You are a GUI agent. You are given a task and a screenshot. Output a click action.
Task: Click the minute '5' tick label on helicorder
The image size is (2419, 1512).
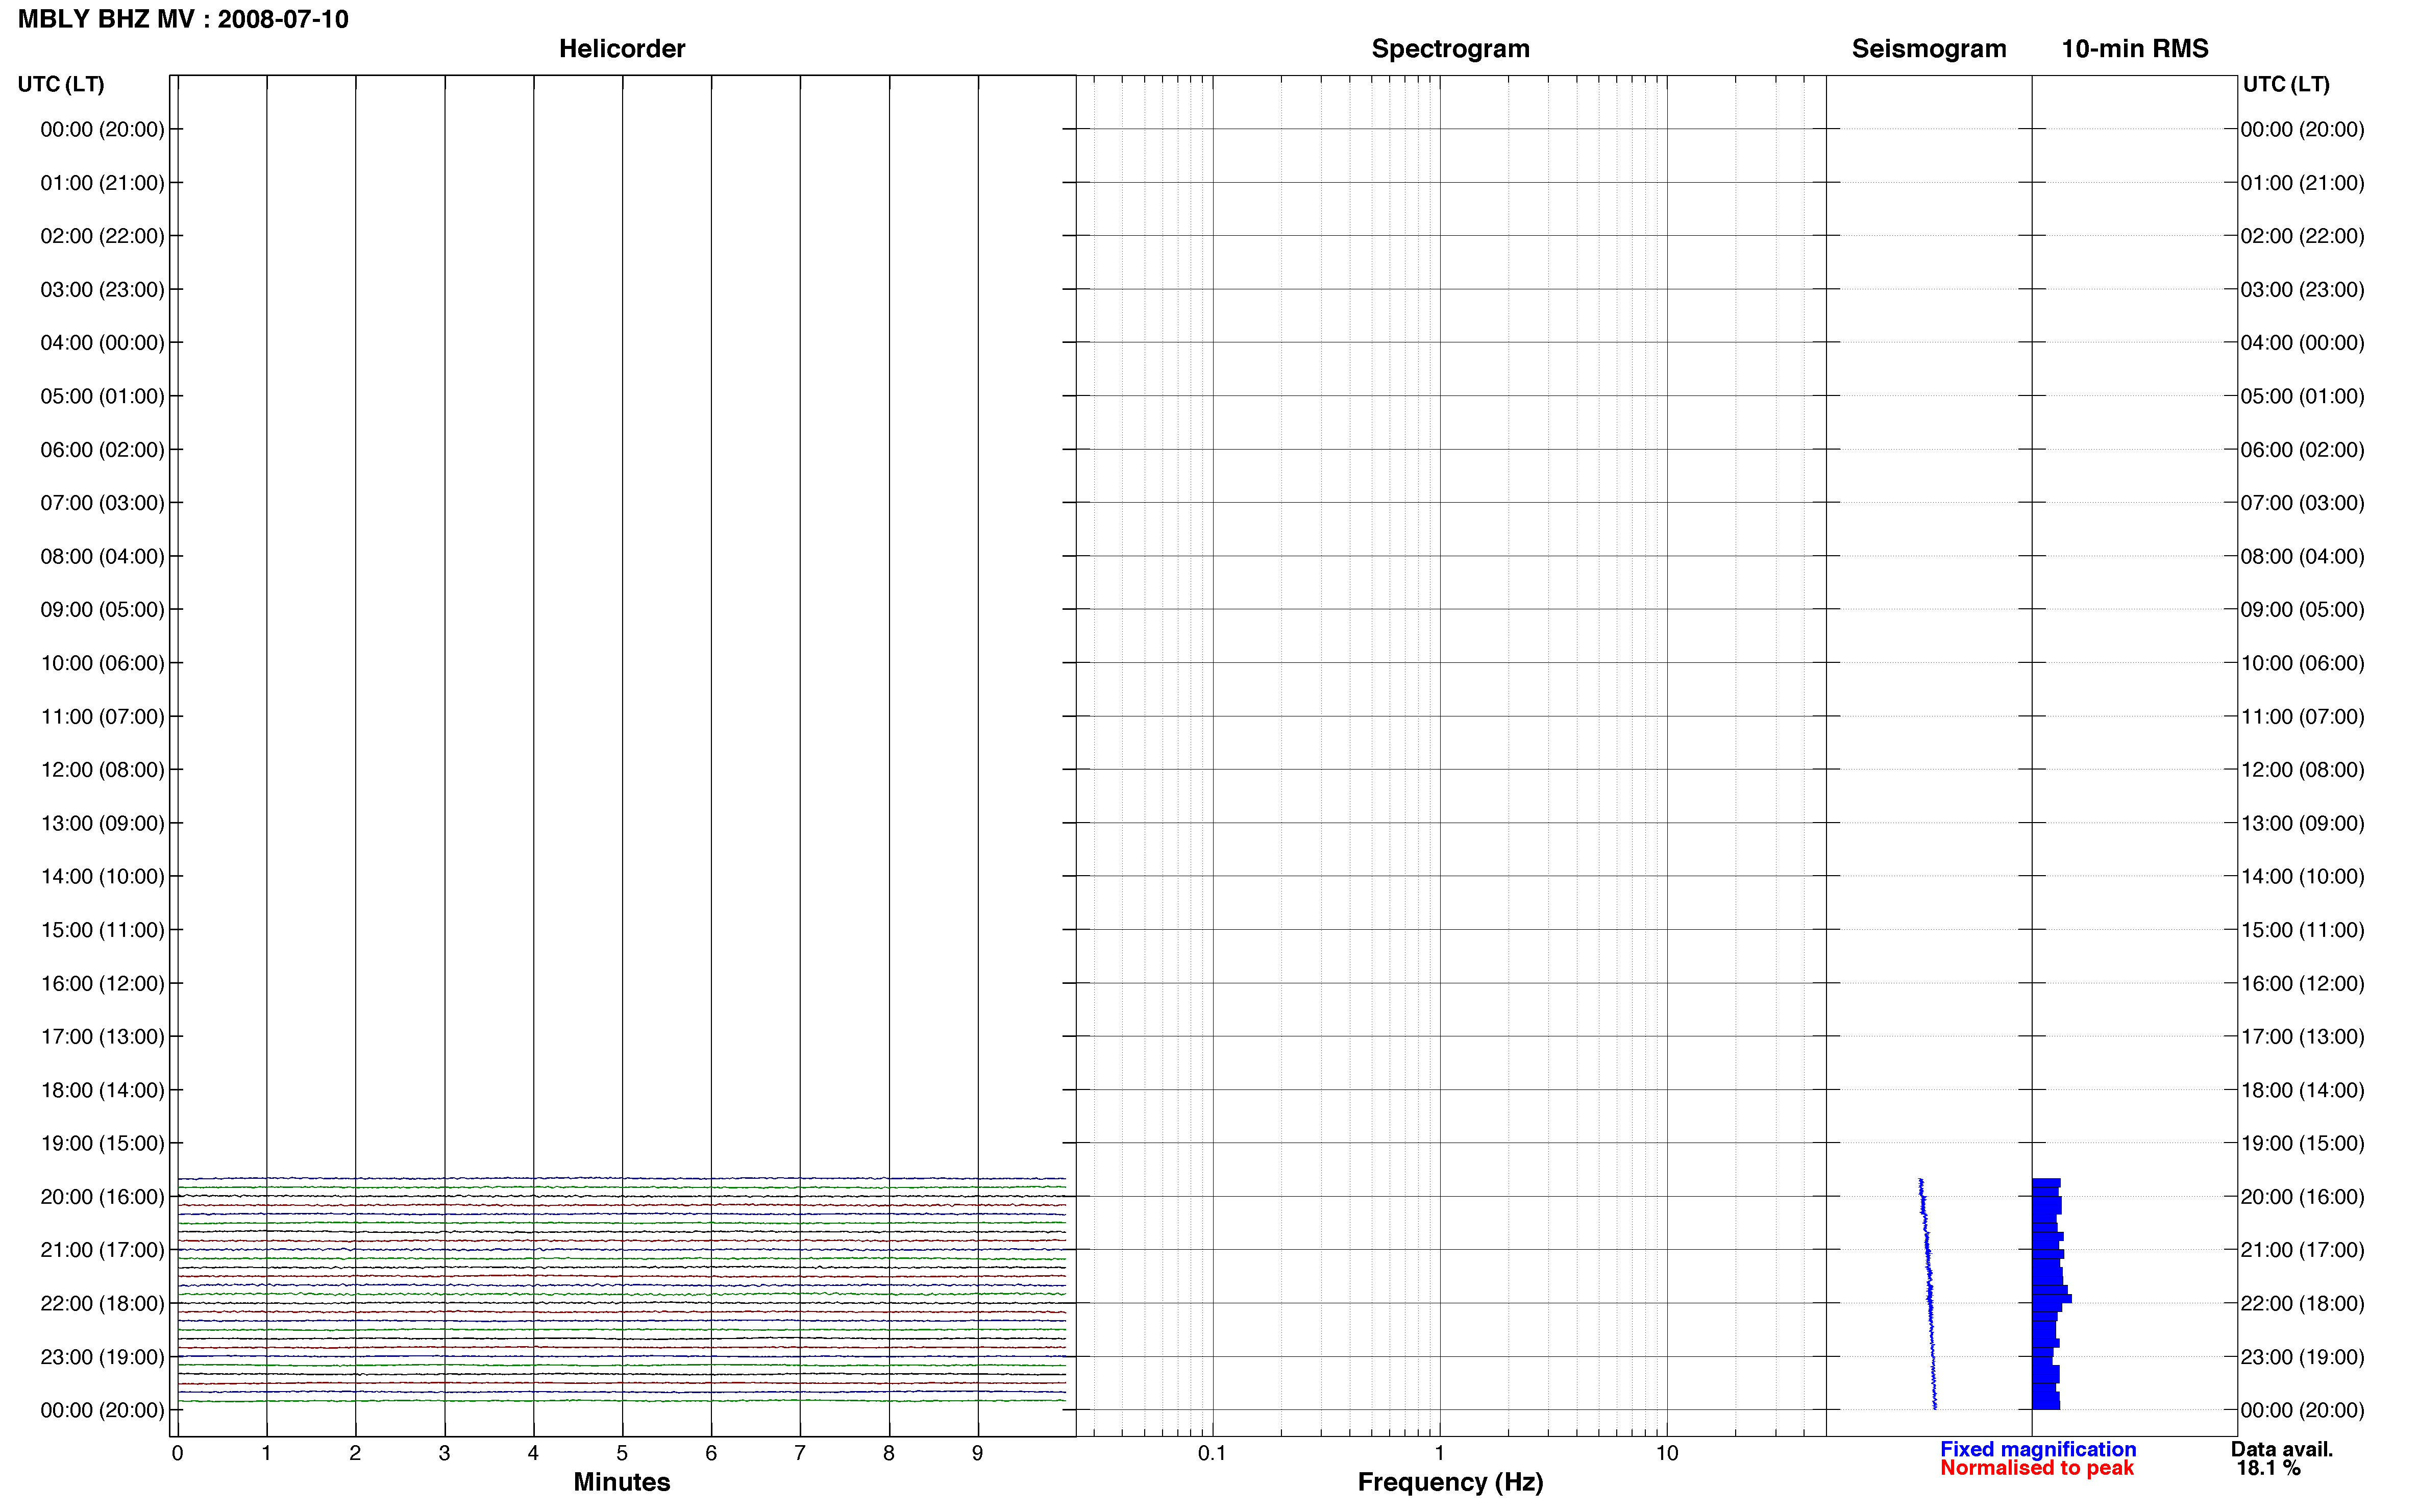pos(622,1453)
